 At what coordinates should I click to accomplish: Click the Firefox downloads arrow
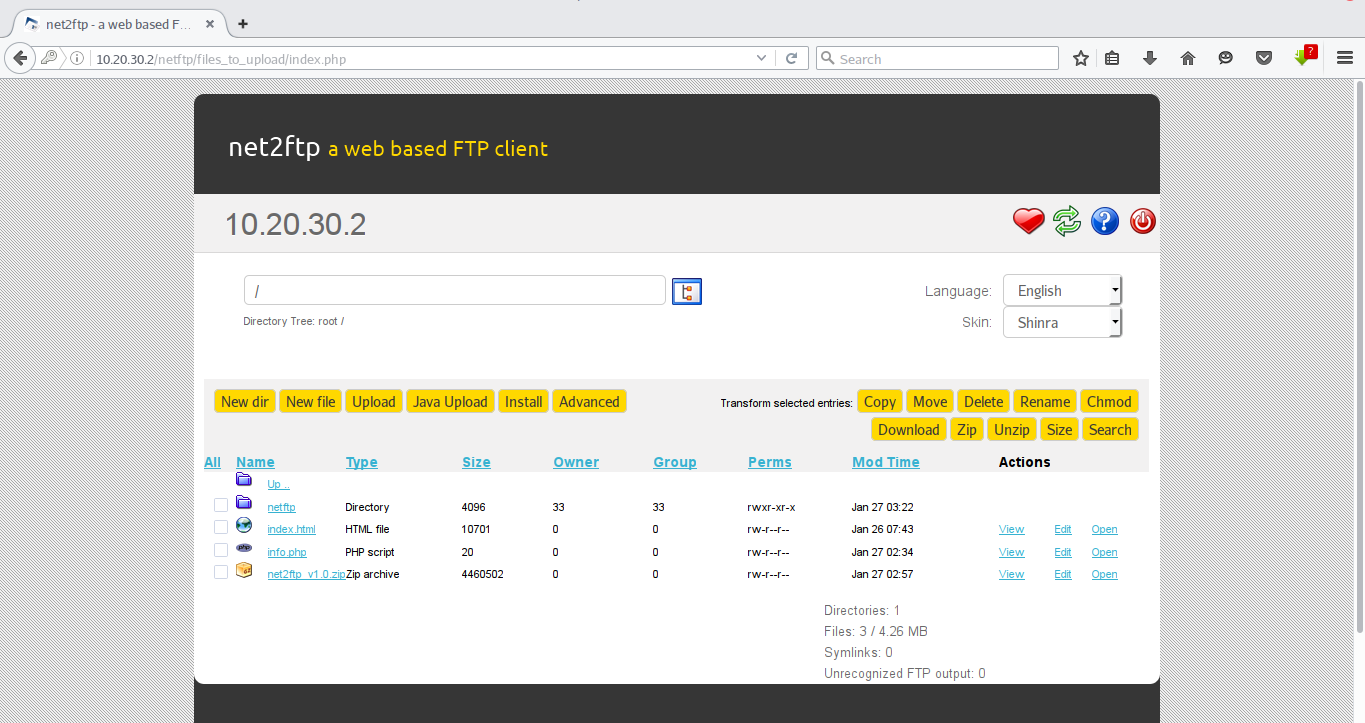point(1149,58)
